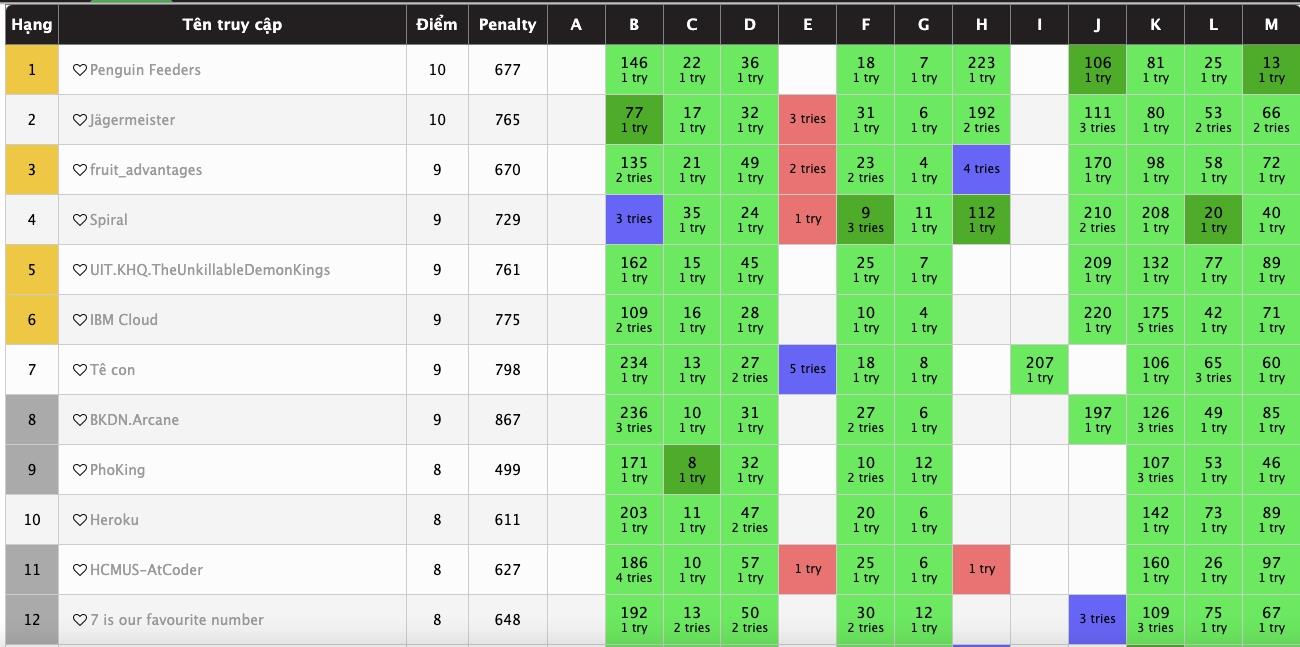Viewport: 1300px width, 647px height.
Task: Click the Điểm column header
Action: pos(437,24)
